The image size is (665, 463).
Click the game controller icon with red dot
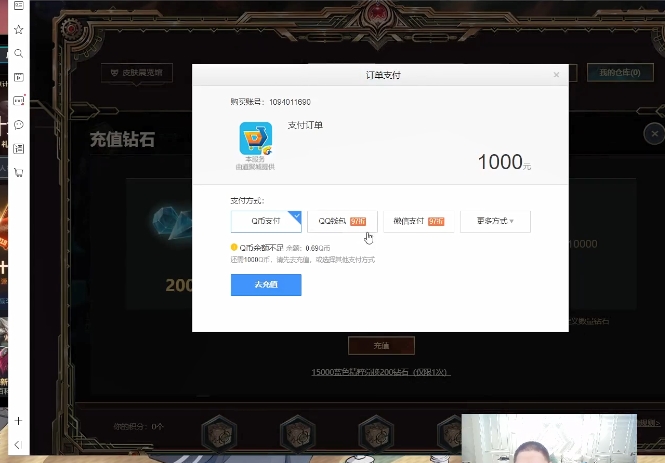pos(19,100)
